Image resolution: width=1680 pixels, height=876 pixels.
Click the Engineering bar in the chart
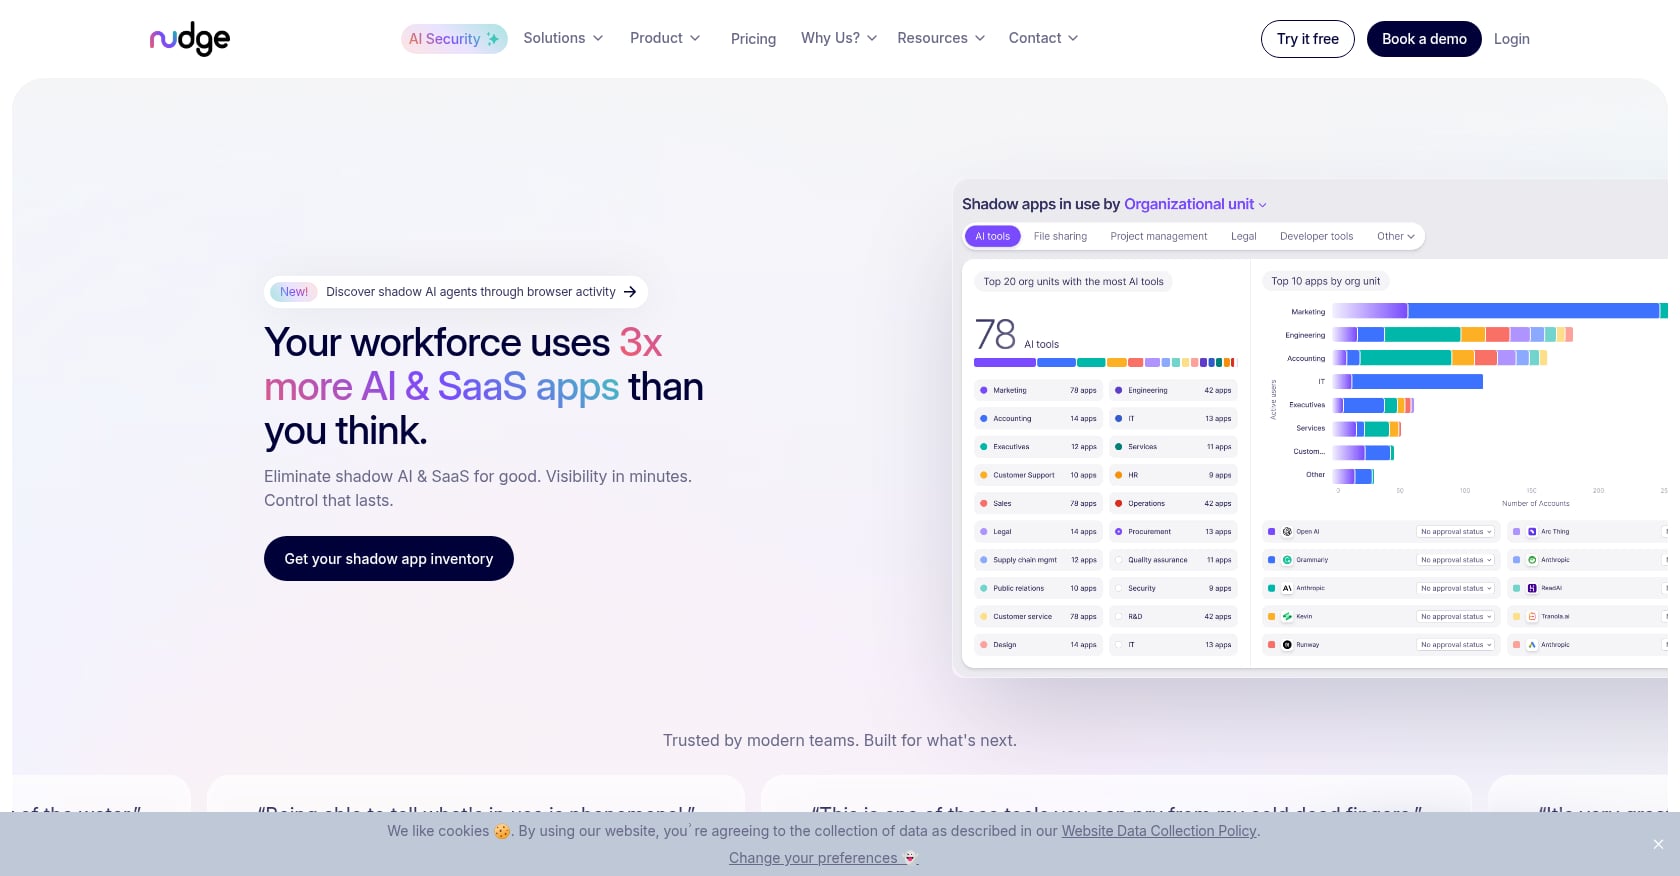pos(1453,335)
